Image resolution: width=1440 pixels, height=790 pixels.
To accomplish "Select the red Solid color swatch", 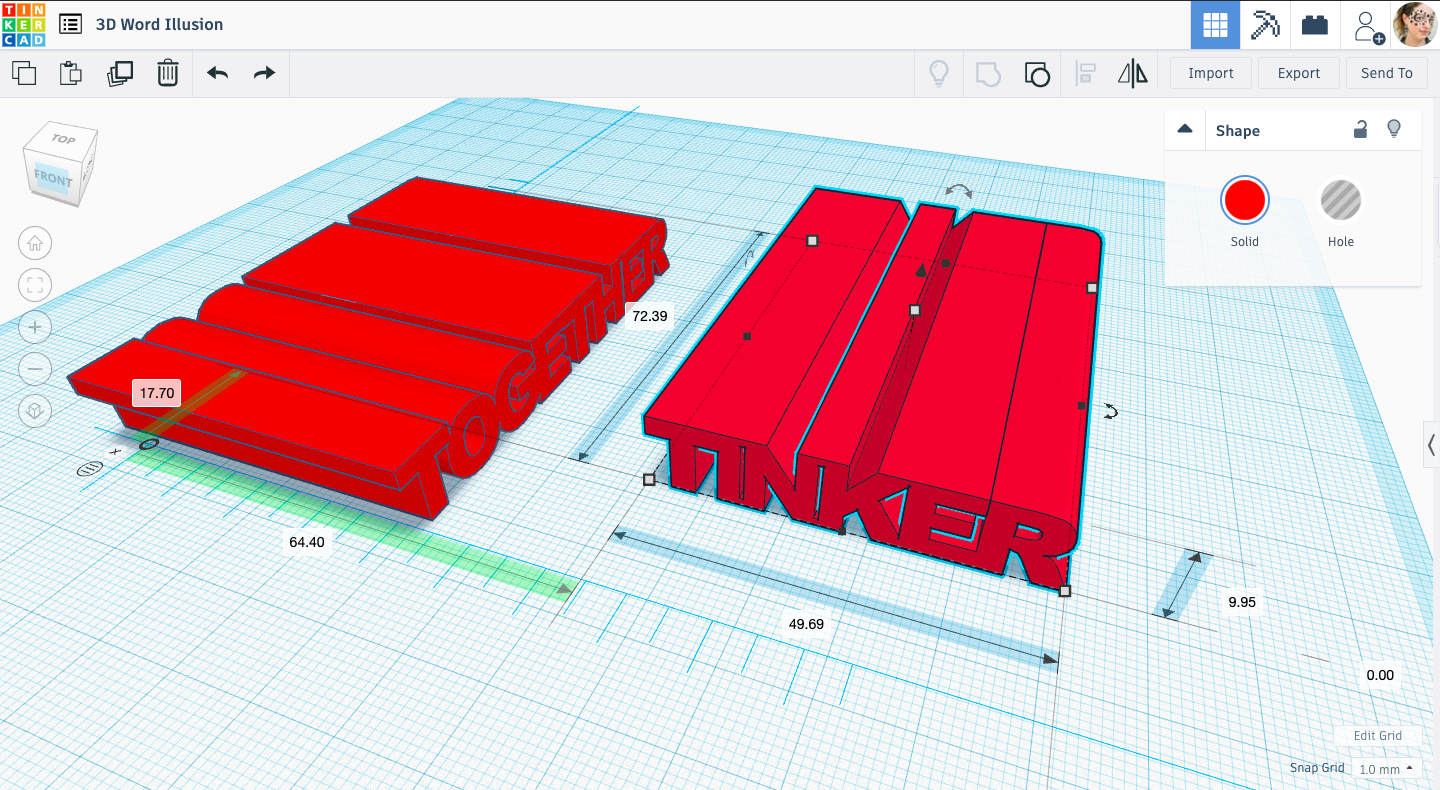I will click(x=1245, y=201).
